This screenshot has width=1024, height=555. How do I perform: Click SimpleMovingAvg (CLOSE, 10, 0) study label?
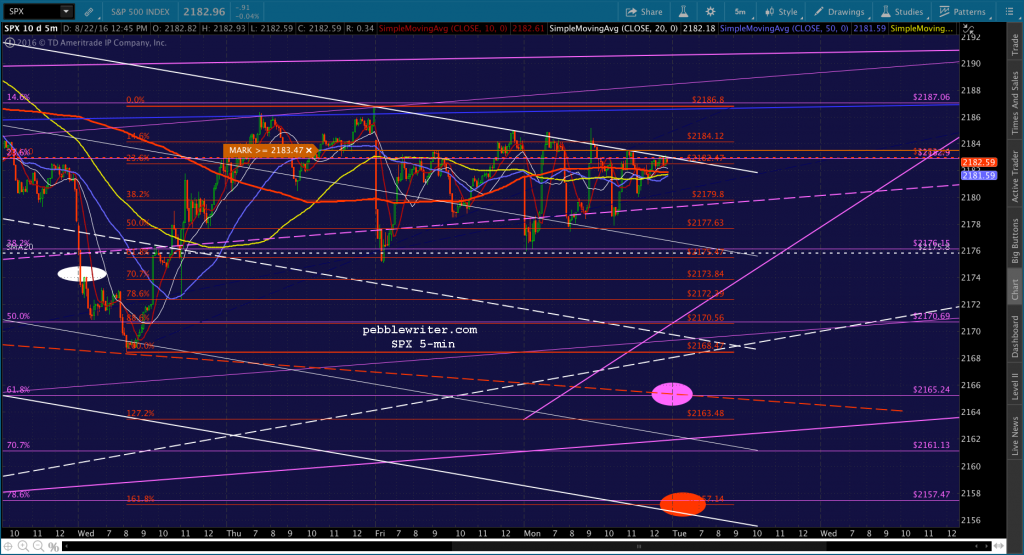click(443, 29)
